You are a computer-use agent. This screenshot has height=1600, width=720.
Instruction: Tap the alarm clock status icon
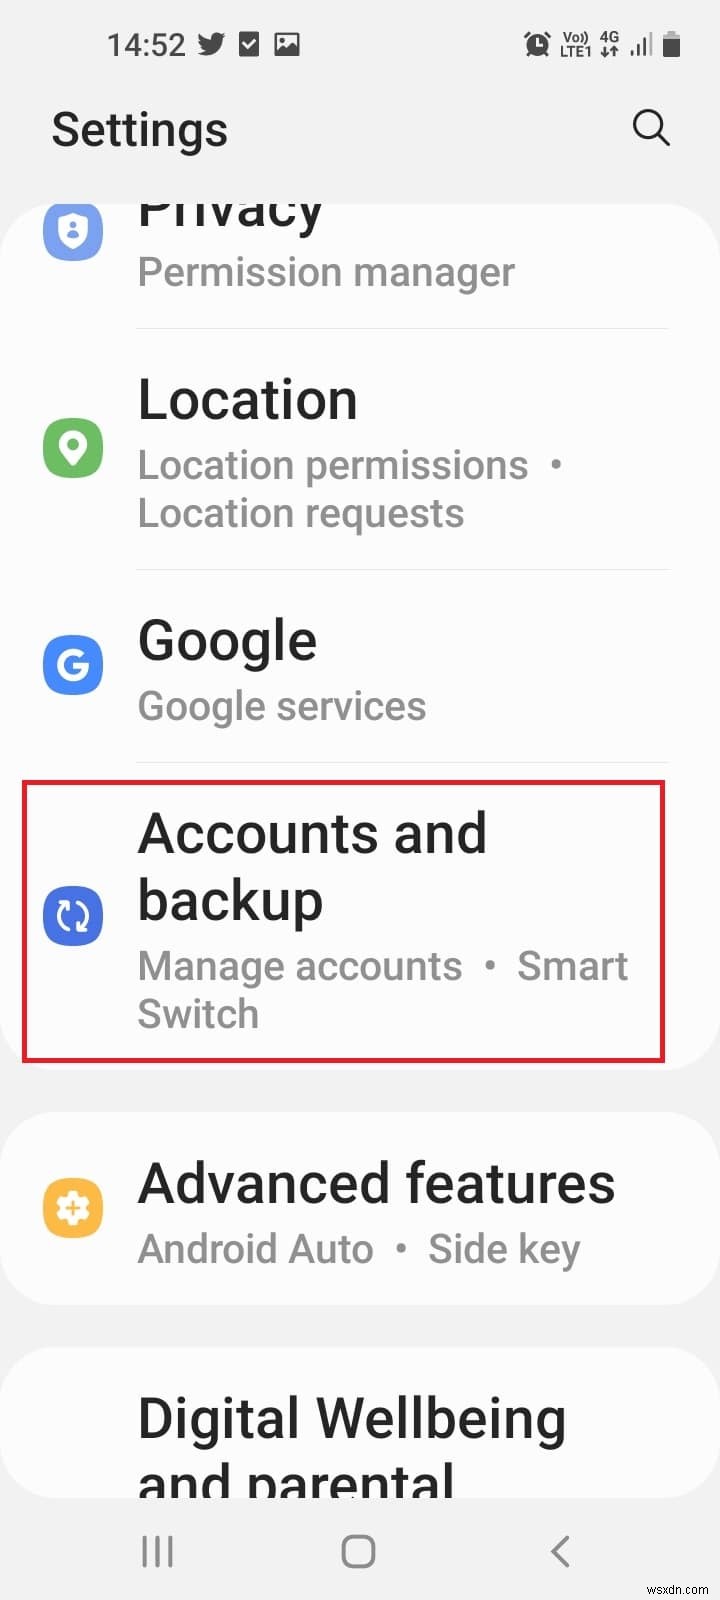[537, 44]
